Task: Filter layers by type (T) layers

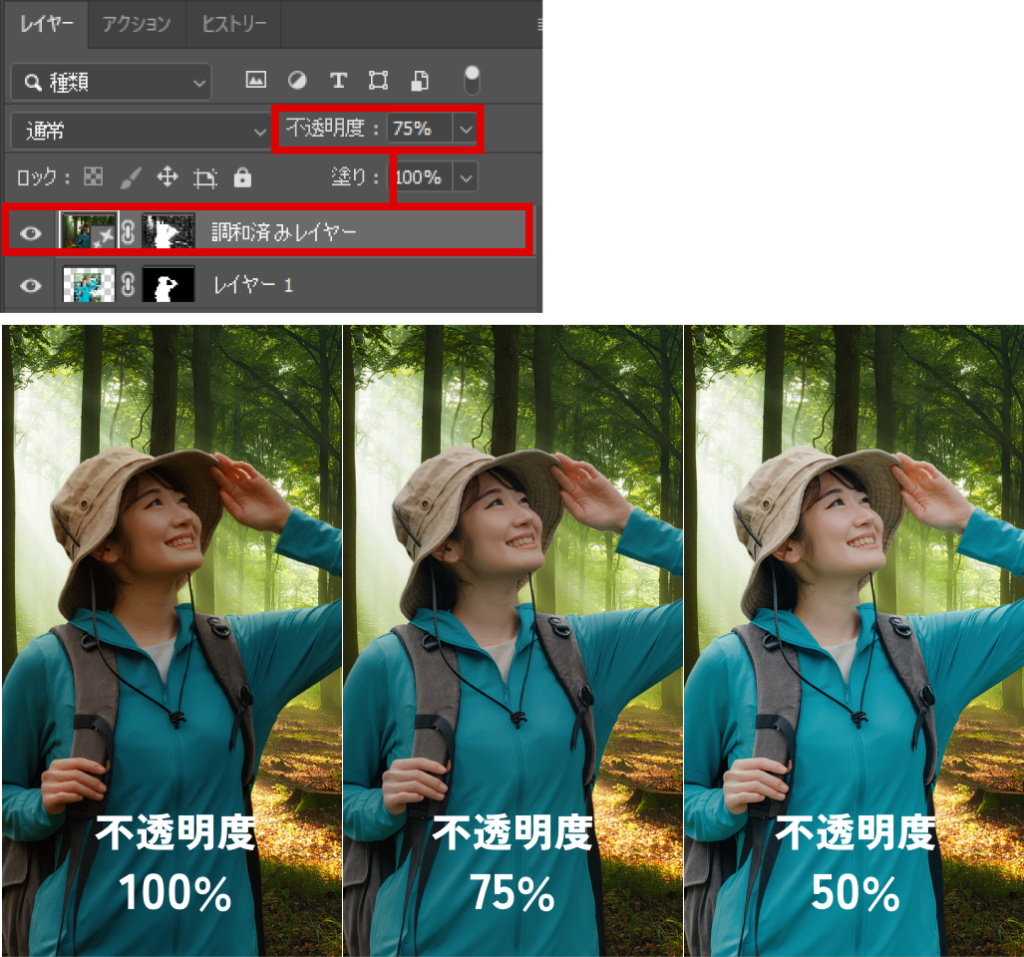Action: [x=338, y=81]
